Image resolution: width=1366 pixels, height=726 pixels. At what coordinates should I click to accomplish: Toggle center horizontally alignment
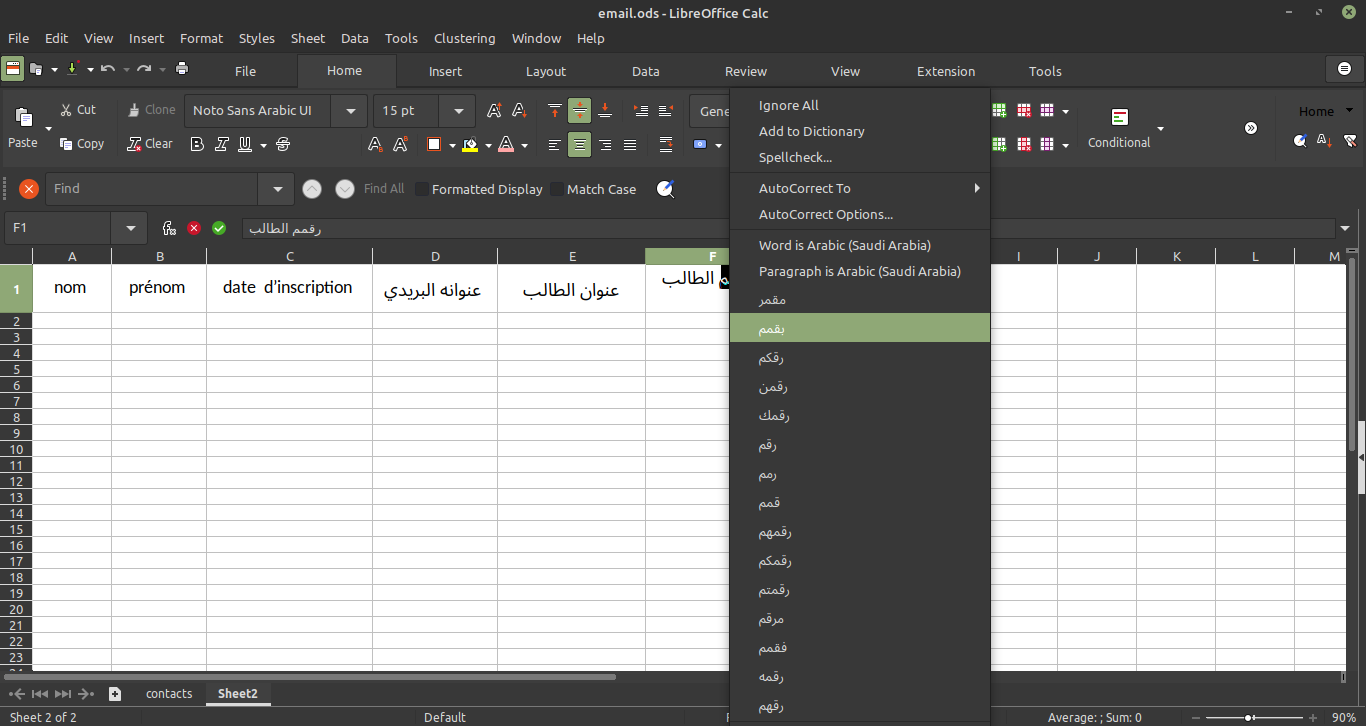(580, 145)
